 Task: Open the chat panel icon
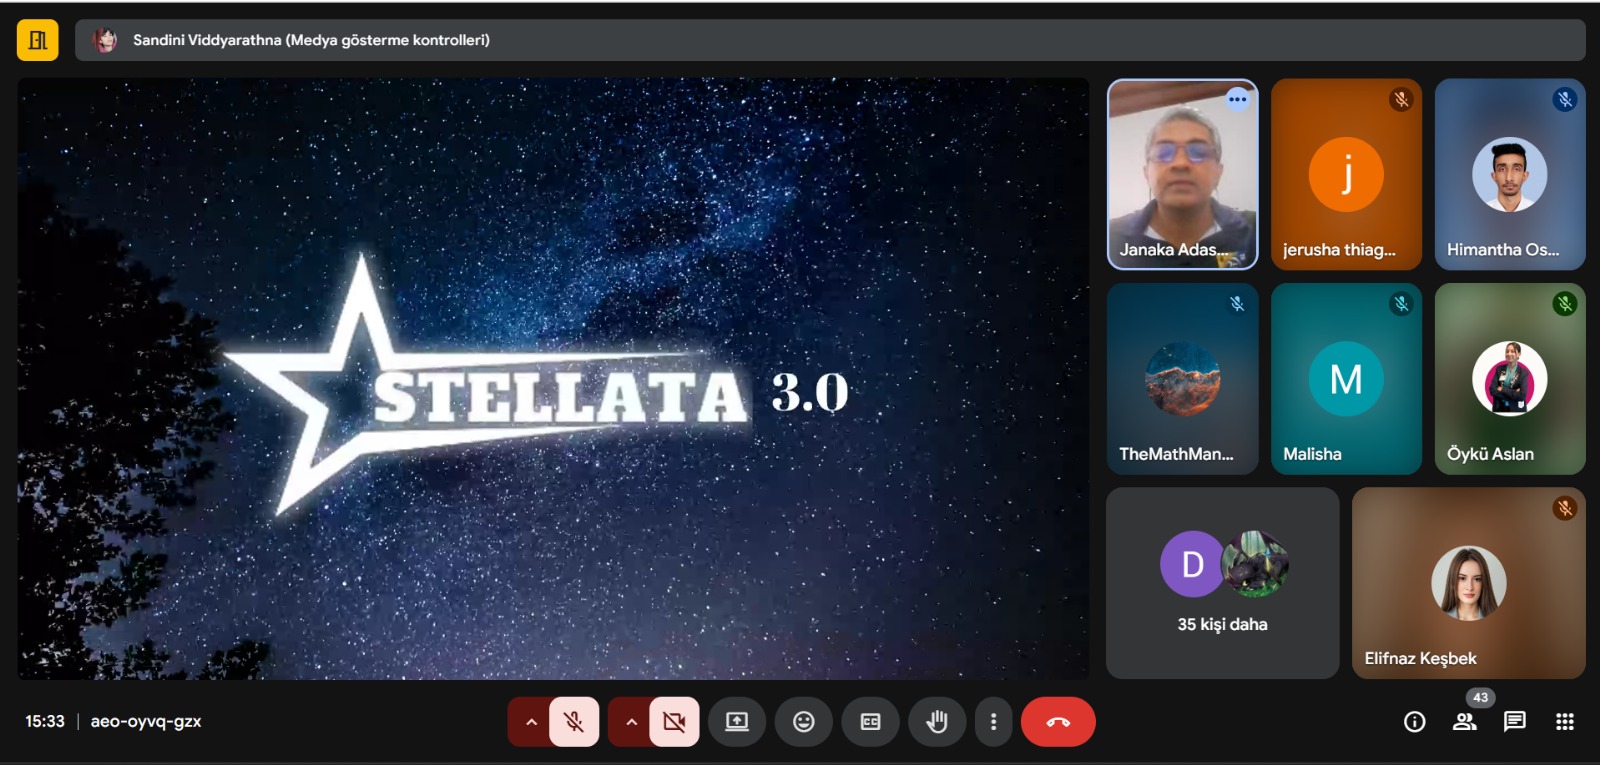pos(1514,722)
